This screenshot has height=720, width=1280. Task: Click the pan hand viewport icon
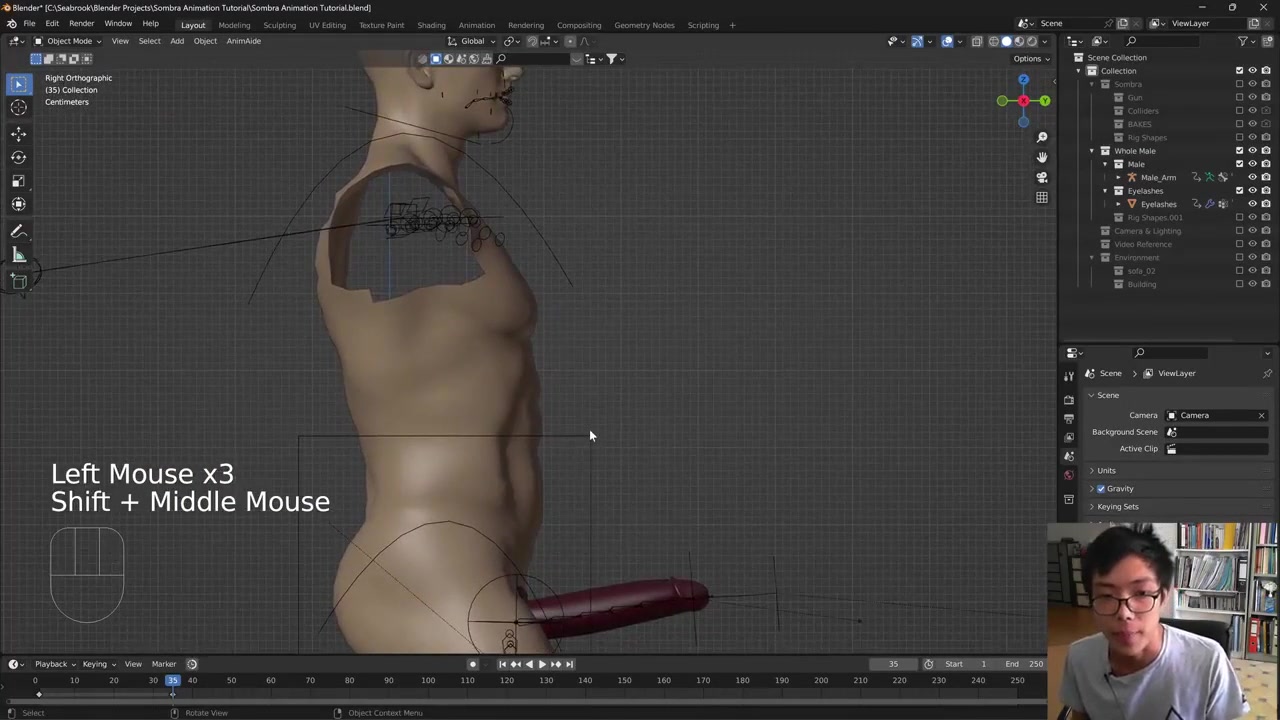[x=1041, y=157]
